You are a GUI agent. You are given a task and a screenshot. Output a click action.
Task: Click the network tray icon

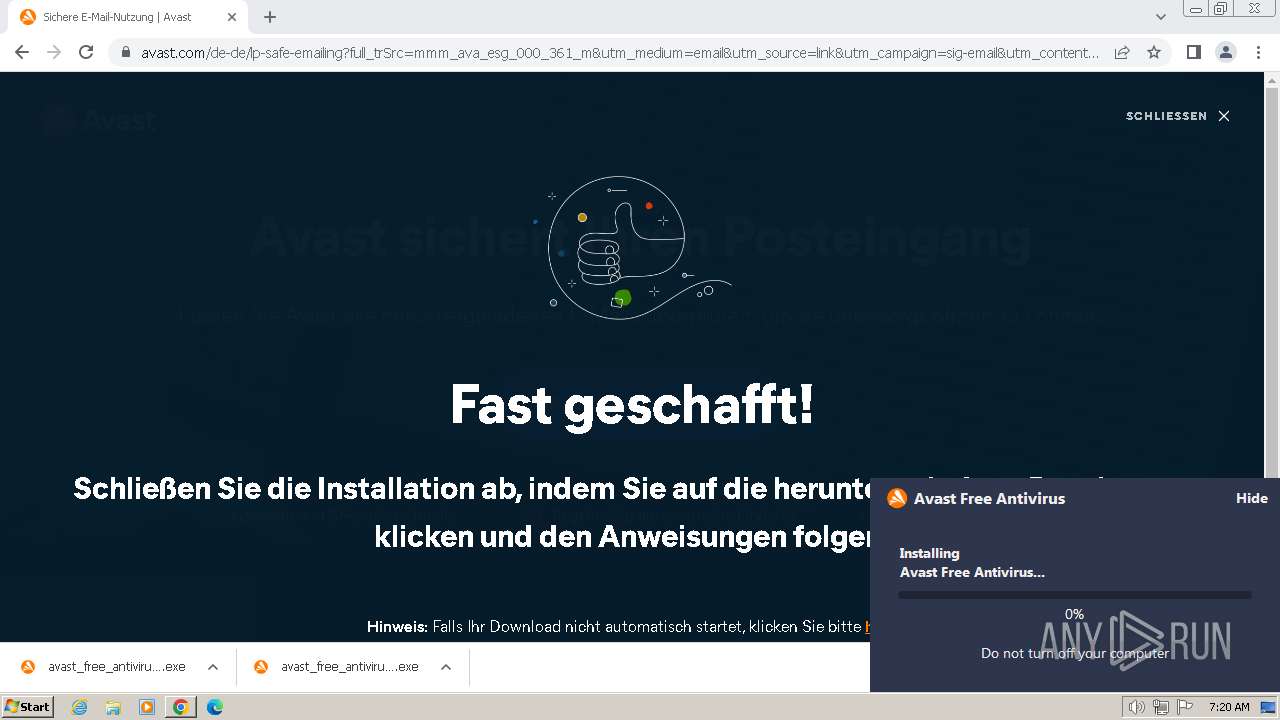(x=1160, y=707)
